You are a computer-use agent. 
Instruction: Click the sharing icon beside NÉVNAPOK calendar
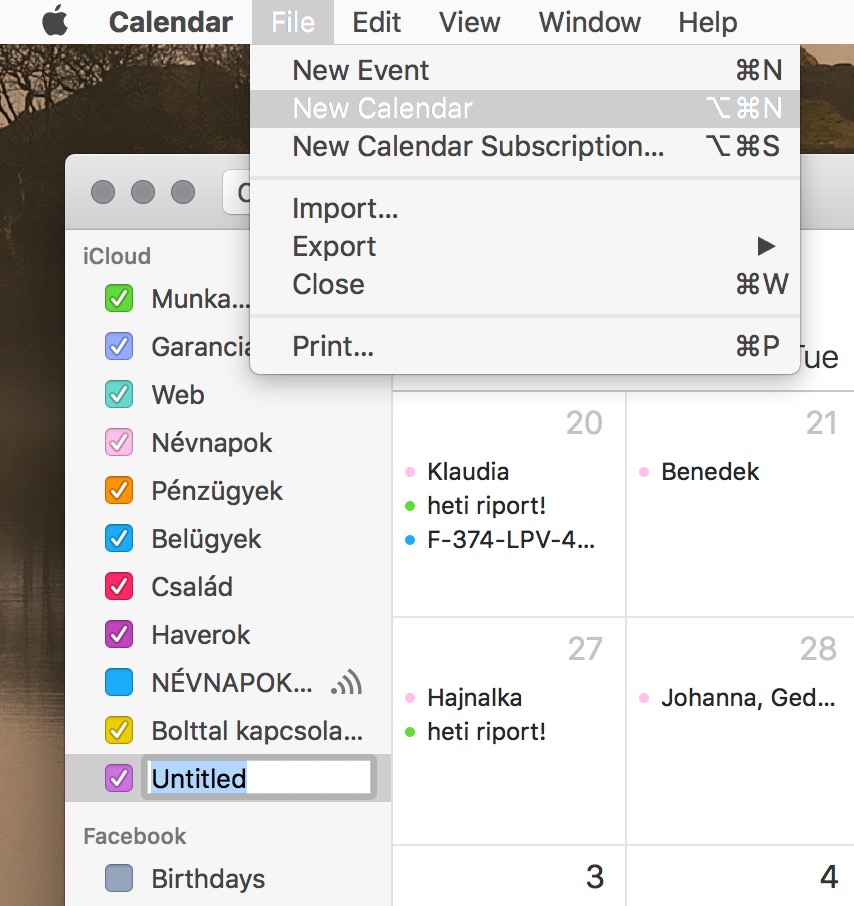[x=347, y=682]
